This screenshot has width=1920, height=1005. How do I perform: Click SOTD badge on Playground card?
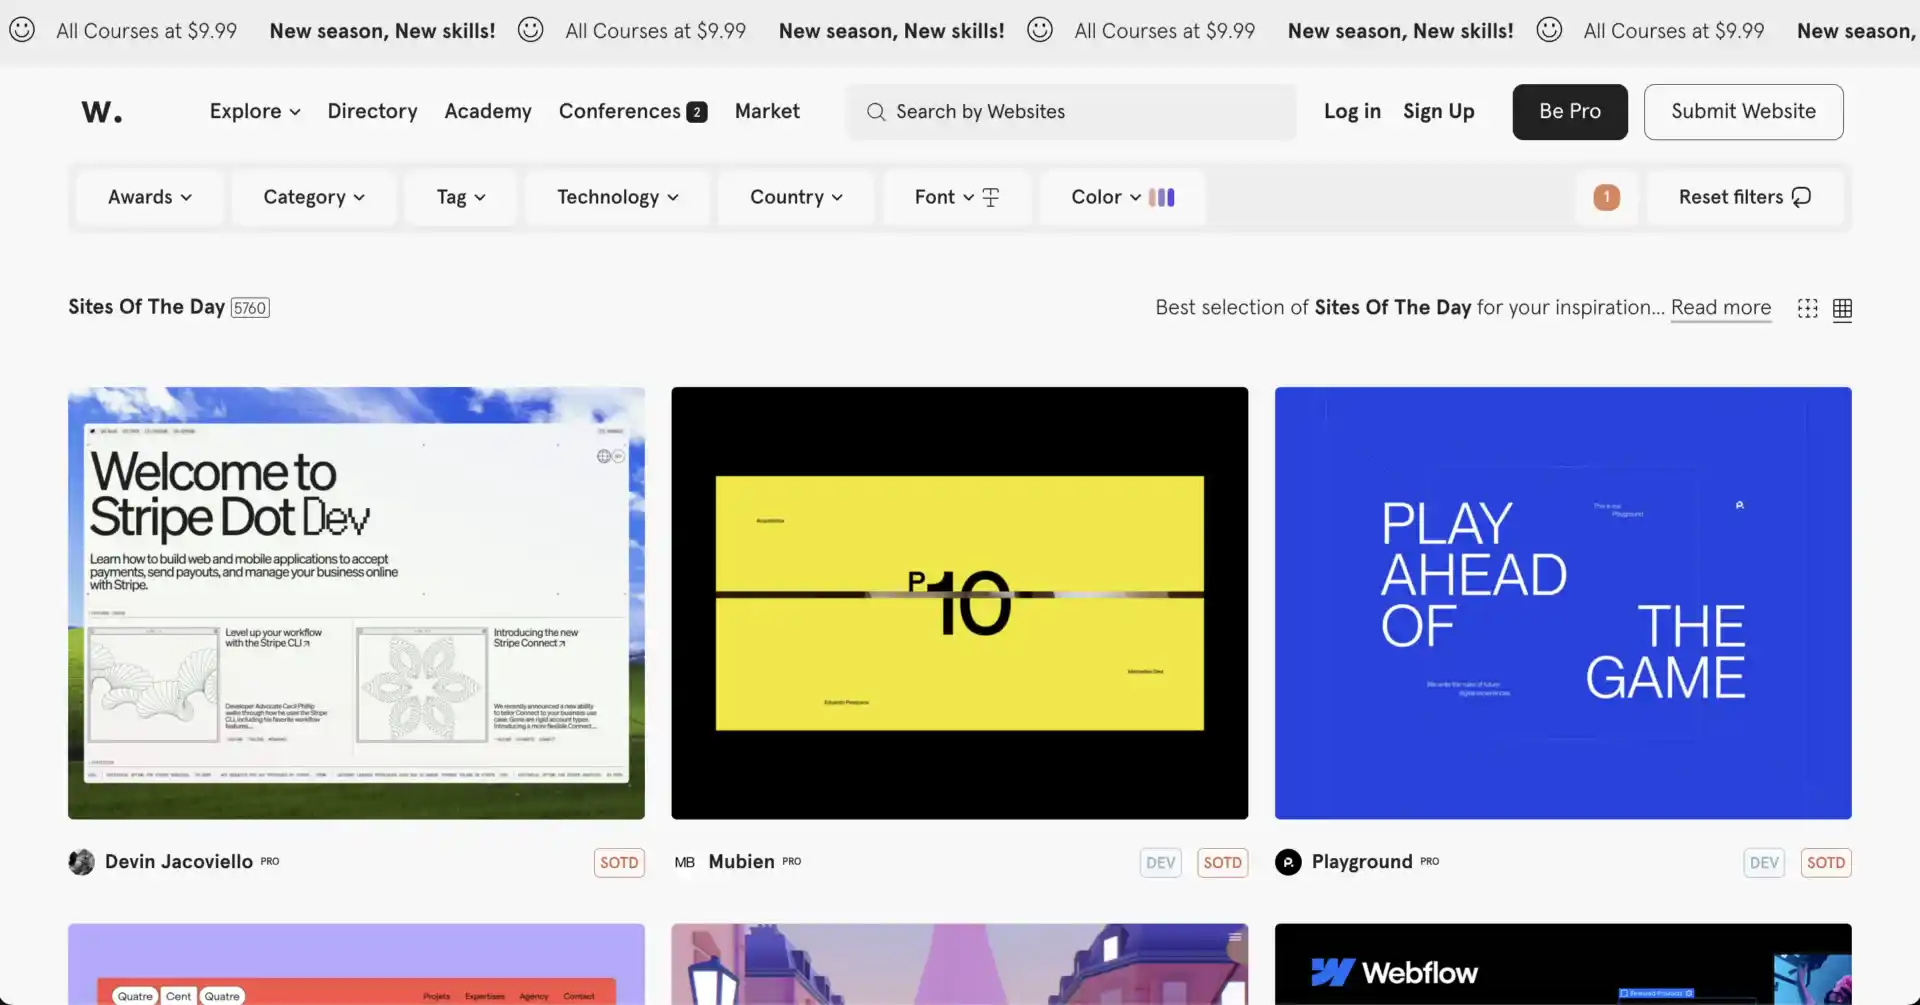coord(1827,863)
